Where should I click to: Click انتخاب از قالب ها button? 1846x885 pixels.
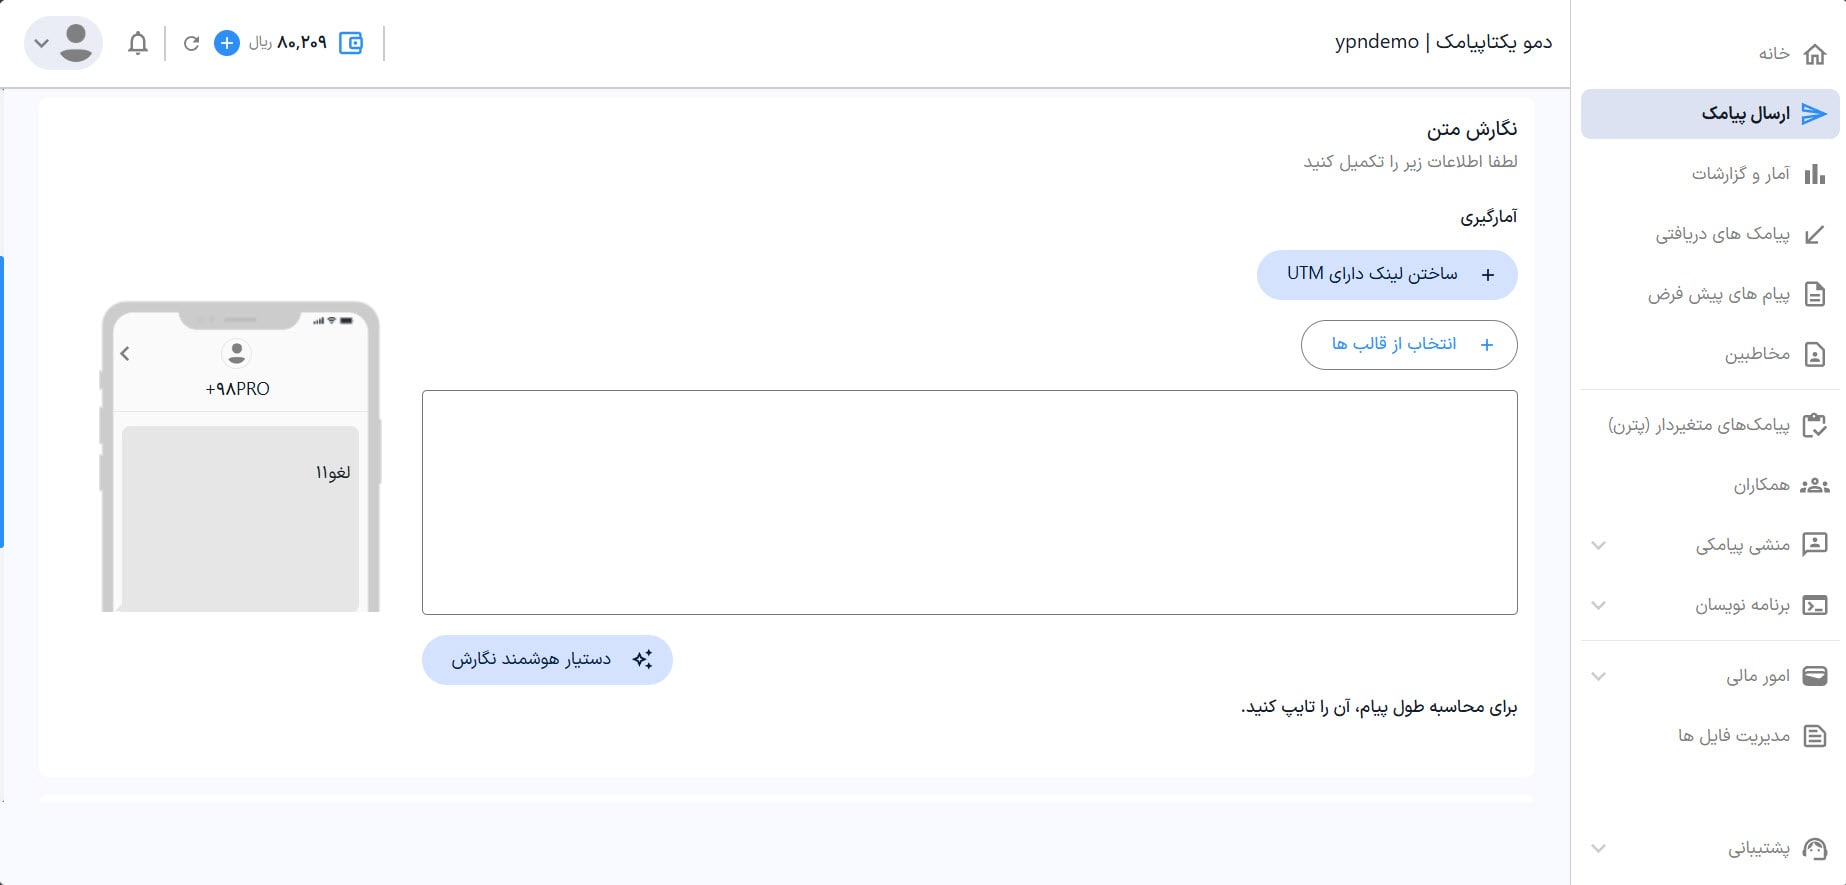pyautogui.click(x=1408, y=344)
